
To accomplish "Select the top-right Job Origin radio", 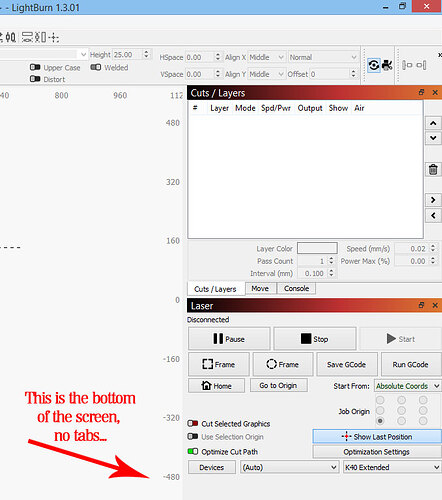I will [423, 400].
